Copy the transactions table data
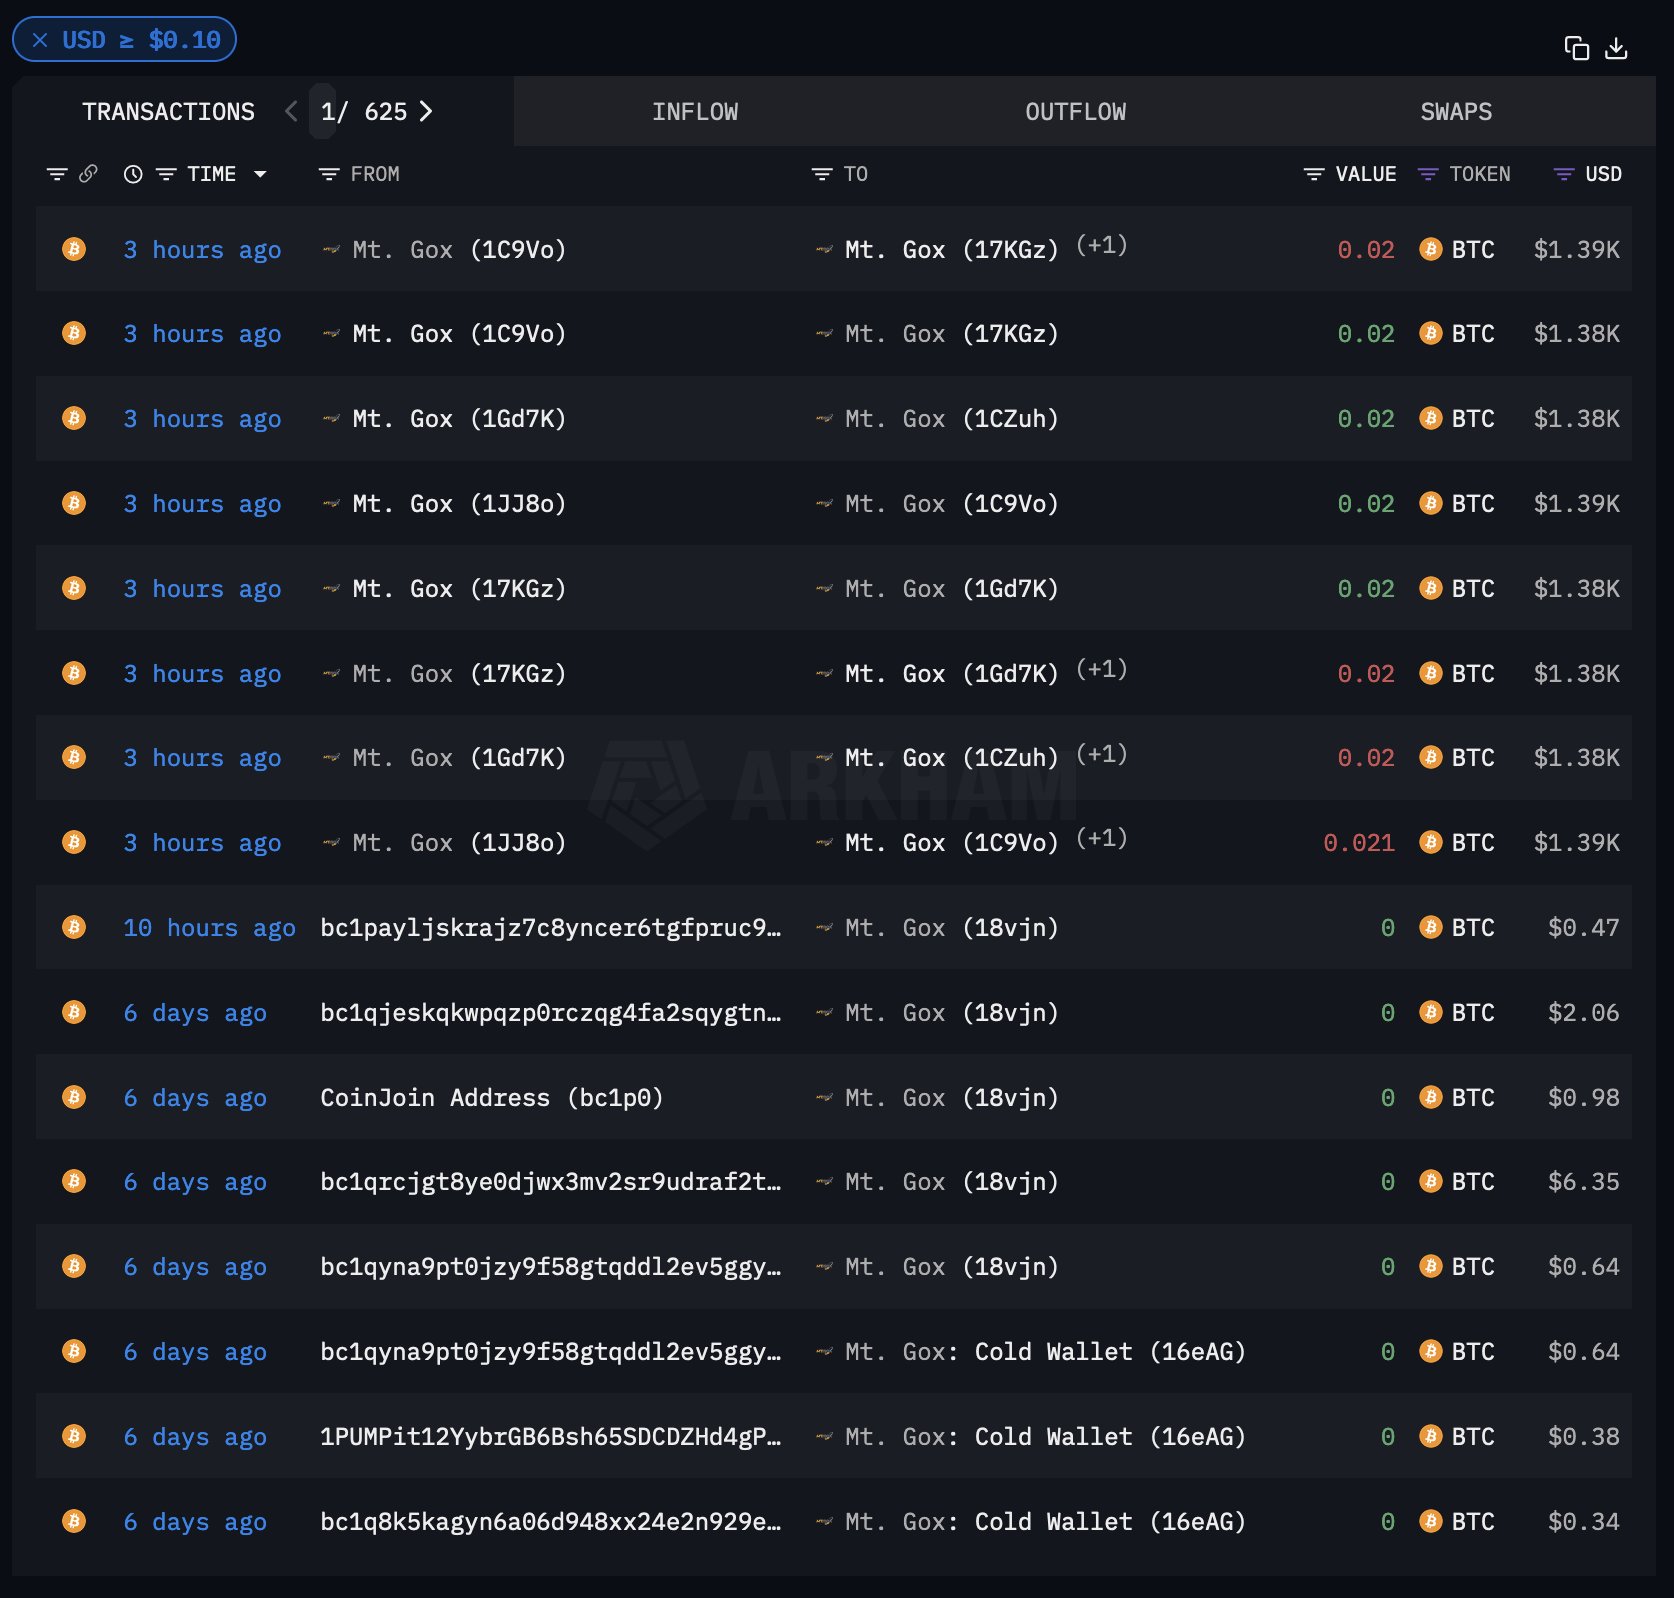The width and height of the screenshot is (1674, 1598). [1577, 48]
